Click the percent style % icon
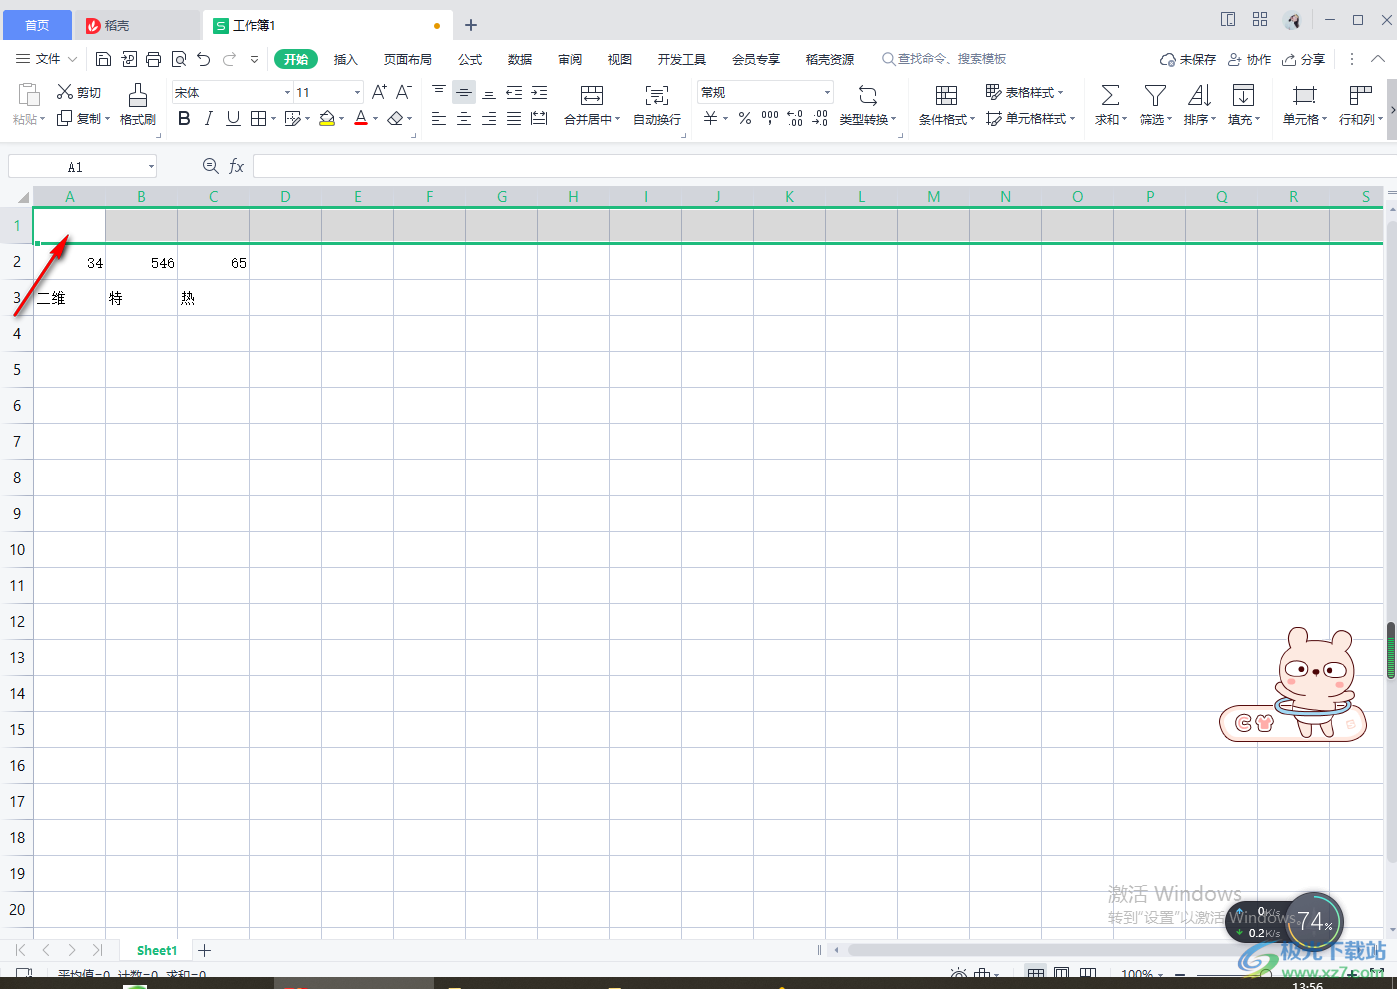This screenshot has width=1397, height=989. tap(745, 118)
